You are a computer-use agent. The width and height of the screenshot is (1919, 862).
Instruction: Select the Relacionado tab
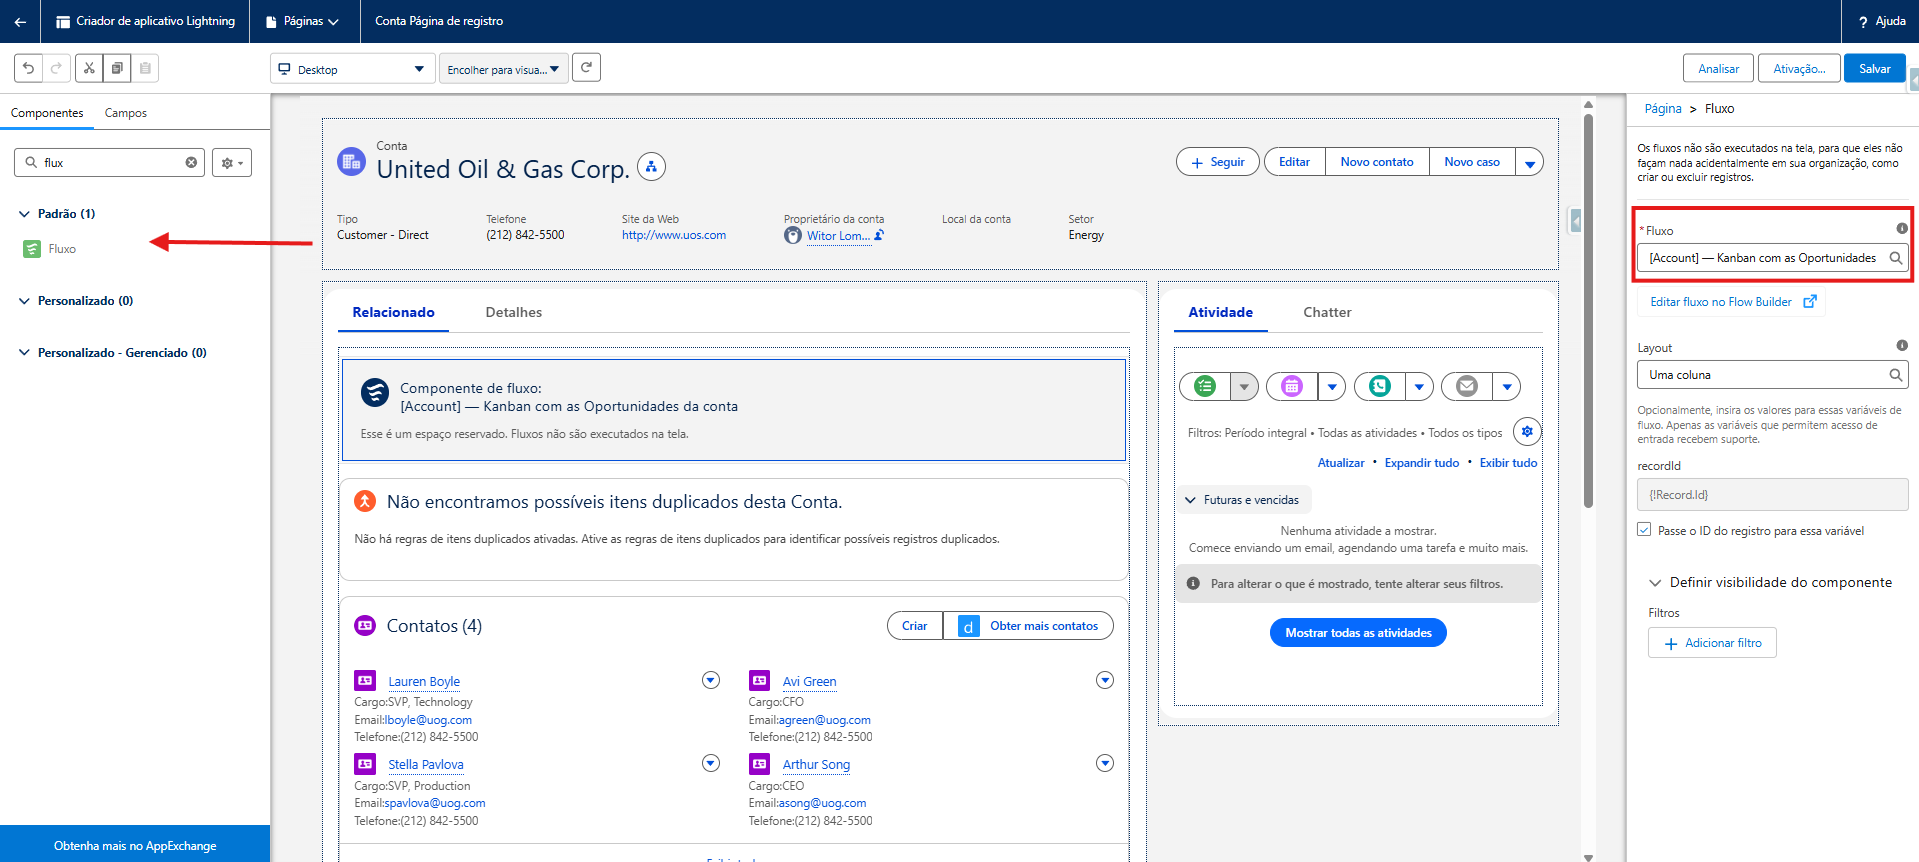(x=393, y=312)
